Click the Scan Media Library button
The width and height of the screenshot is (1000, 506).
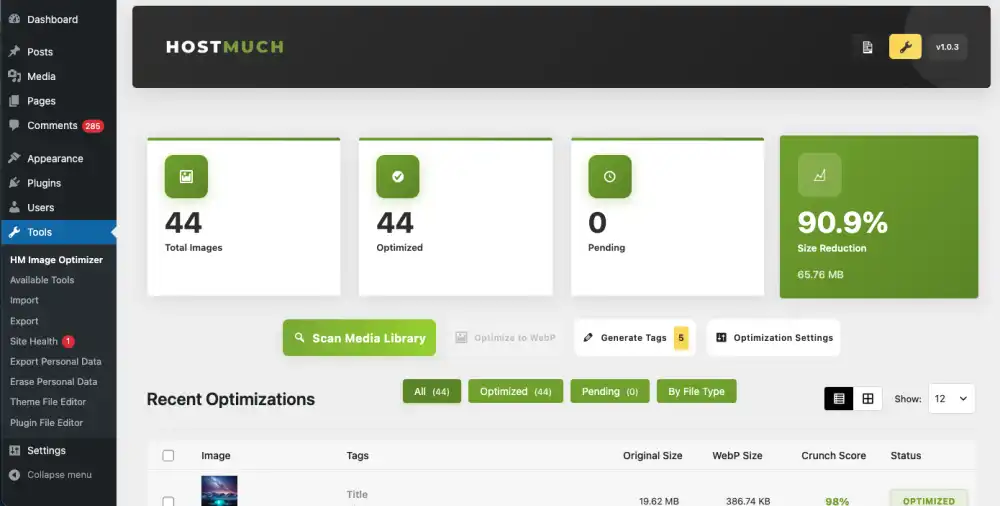(359, 338)
